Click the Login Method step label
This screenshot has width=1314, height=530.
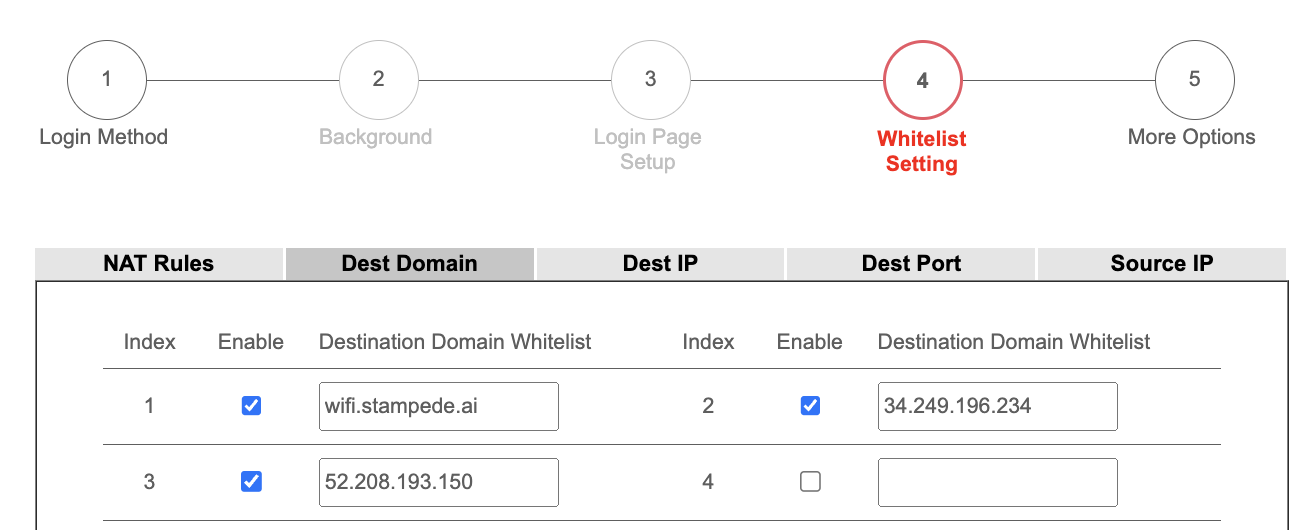click(103, 137)
